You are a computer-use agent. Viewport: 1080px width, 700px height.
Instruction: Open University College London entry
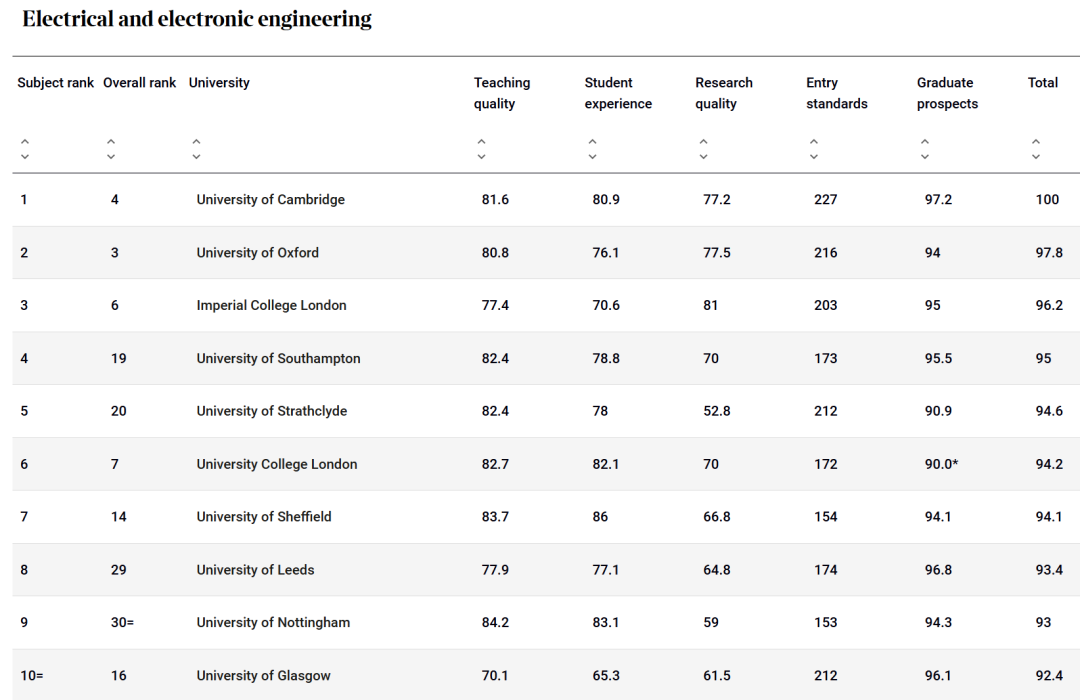tap(277, 464)
